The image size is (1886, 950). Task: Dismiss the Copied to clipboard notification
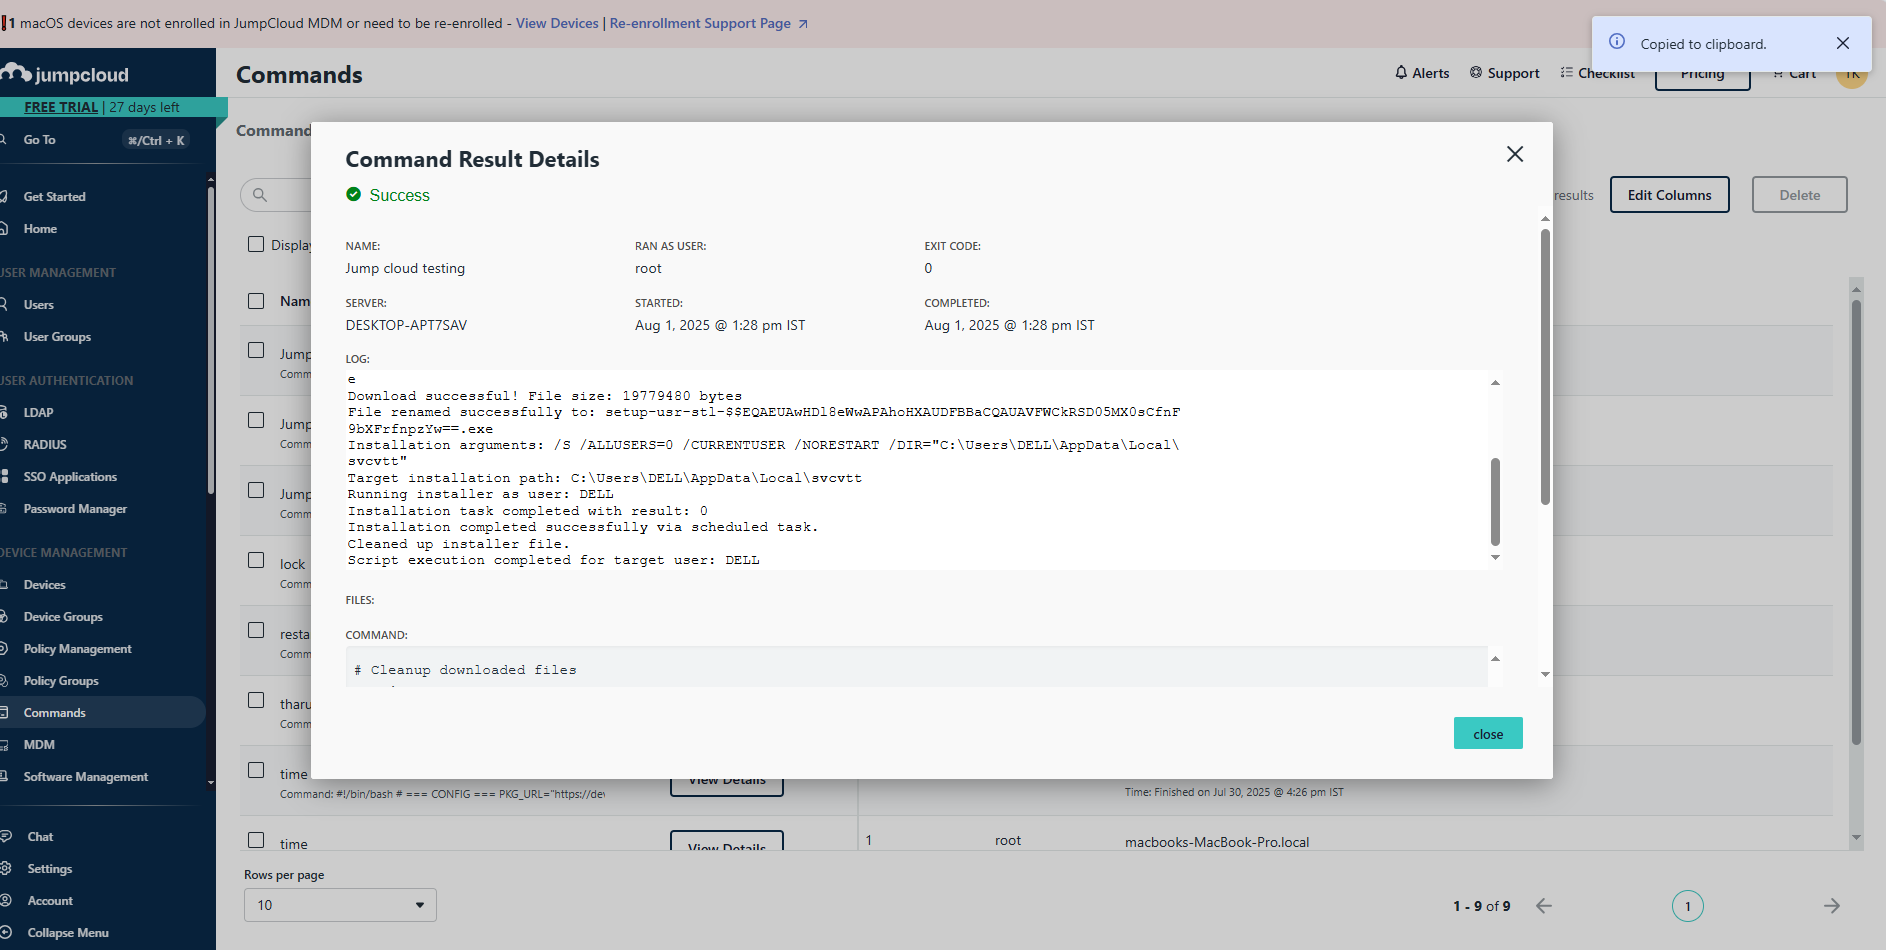(x=1843, y=43)
